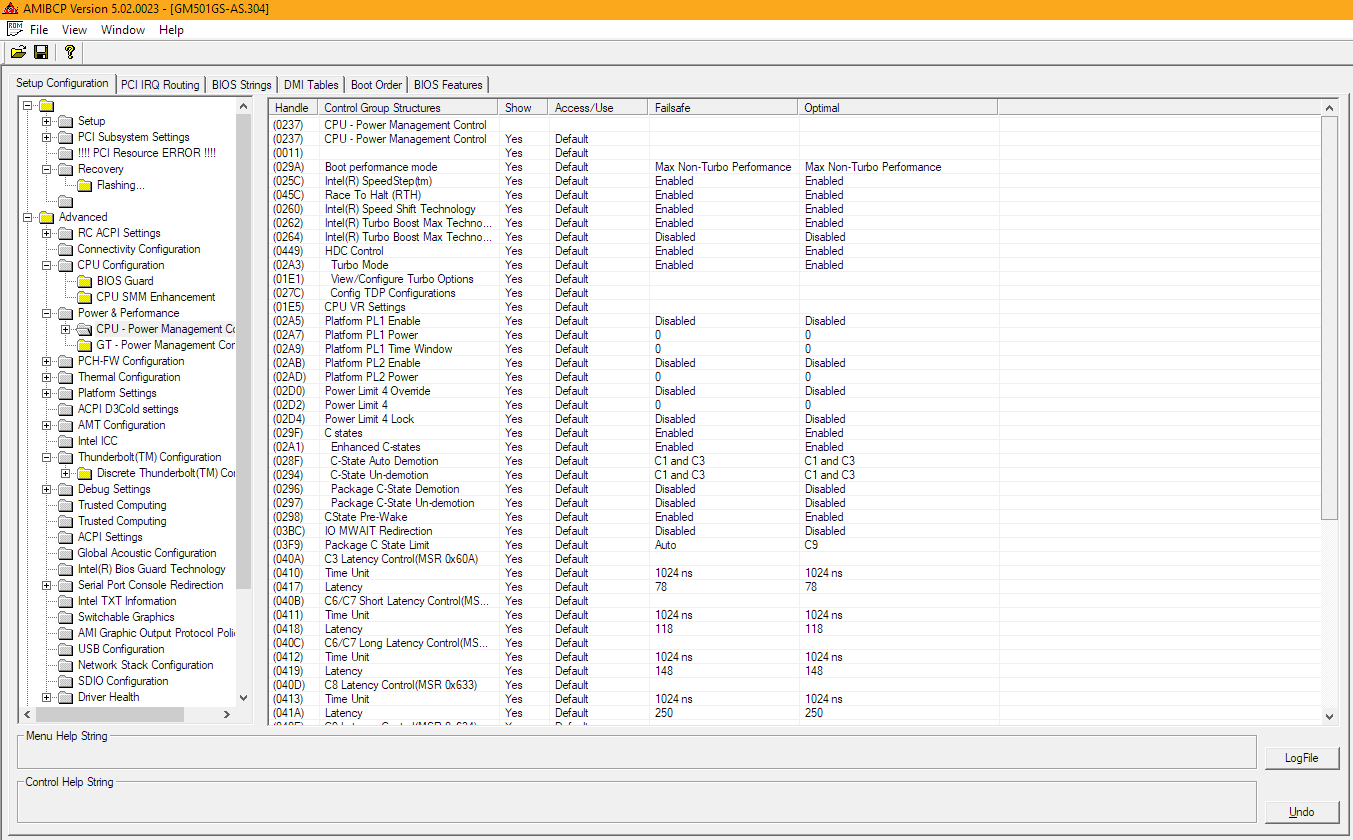The image size is (1353, 840).
Task: Expand the Serial Port Console Redirection node
Action: (46, 585)
